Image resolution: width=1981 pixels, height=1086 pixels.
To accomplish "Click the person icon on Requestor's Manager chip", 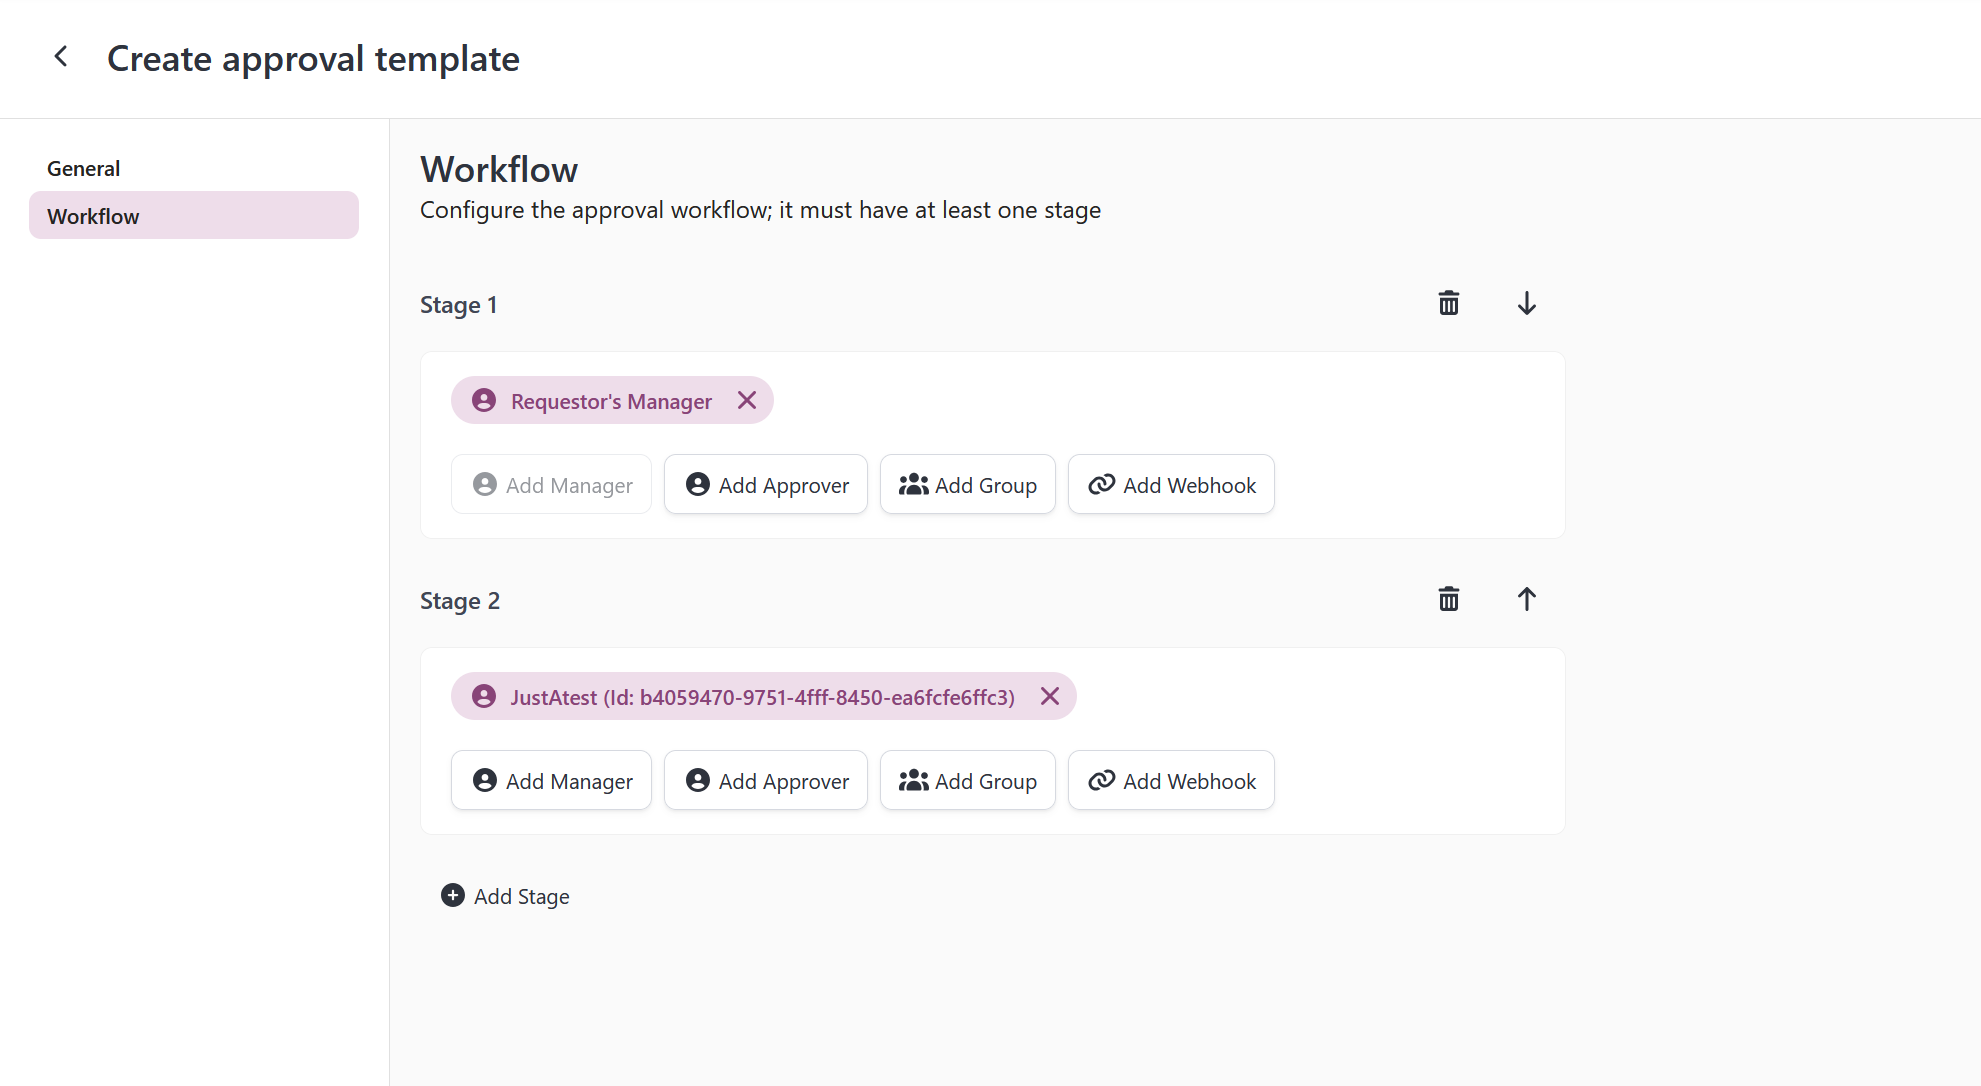I will pyautogui.click(x=484, y=399).
